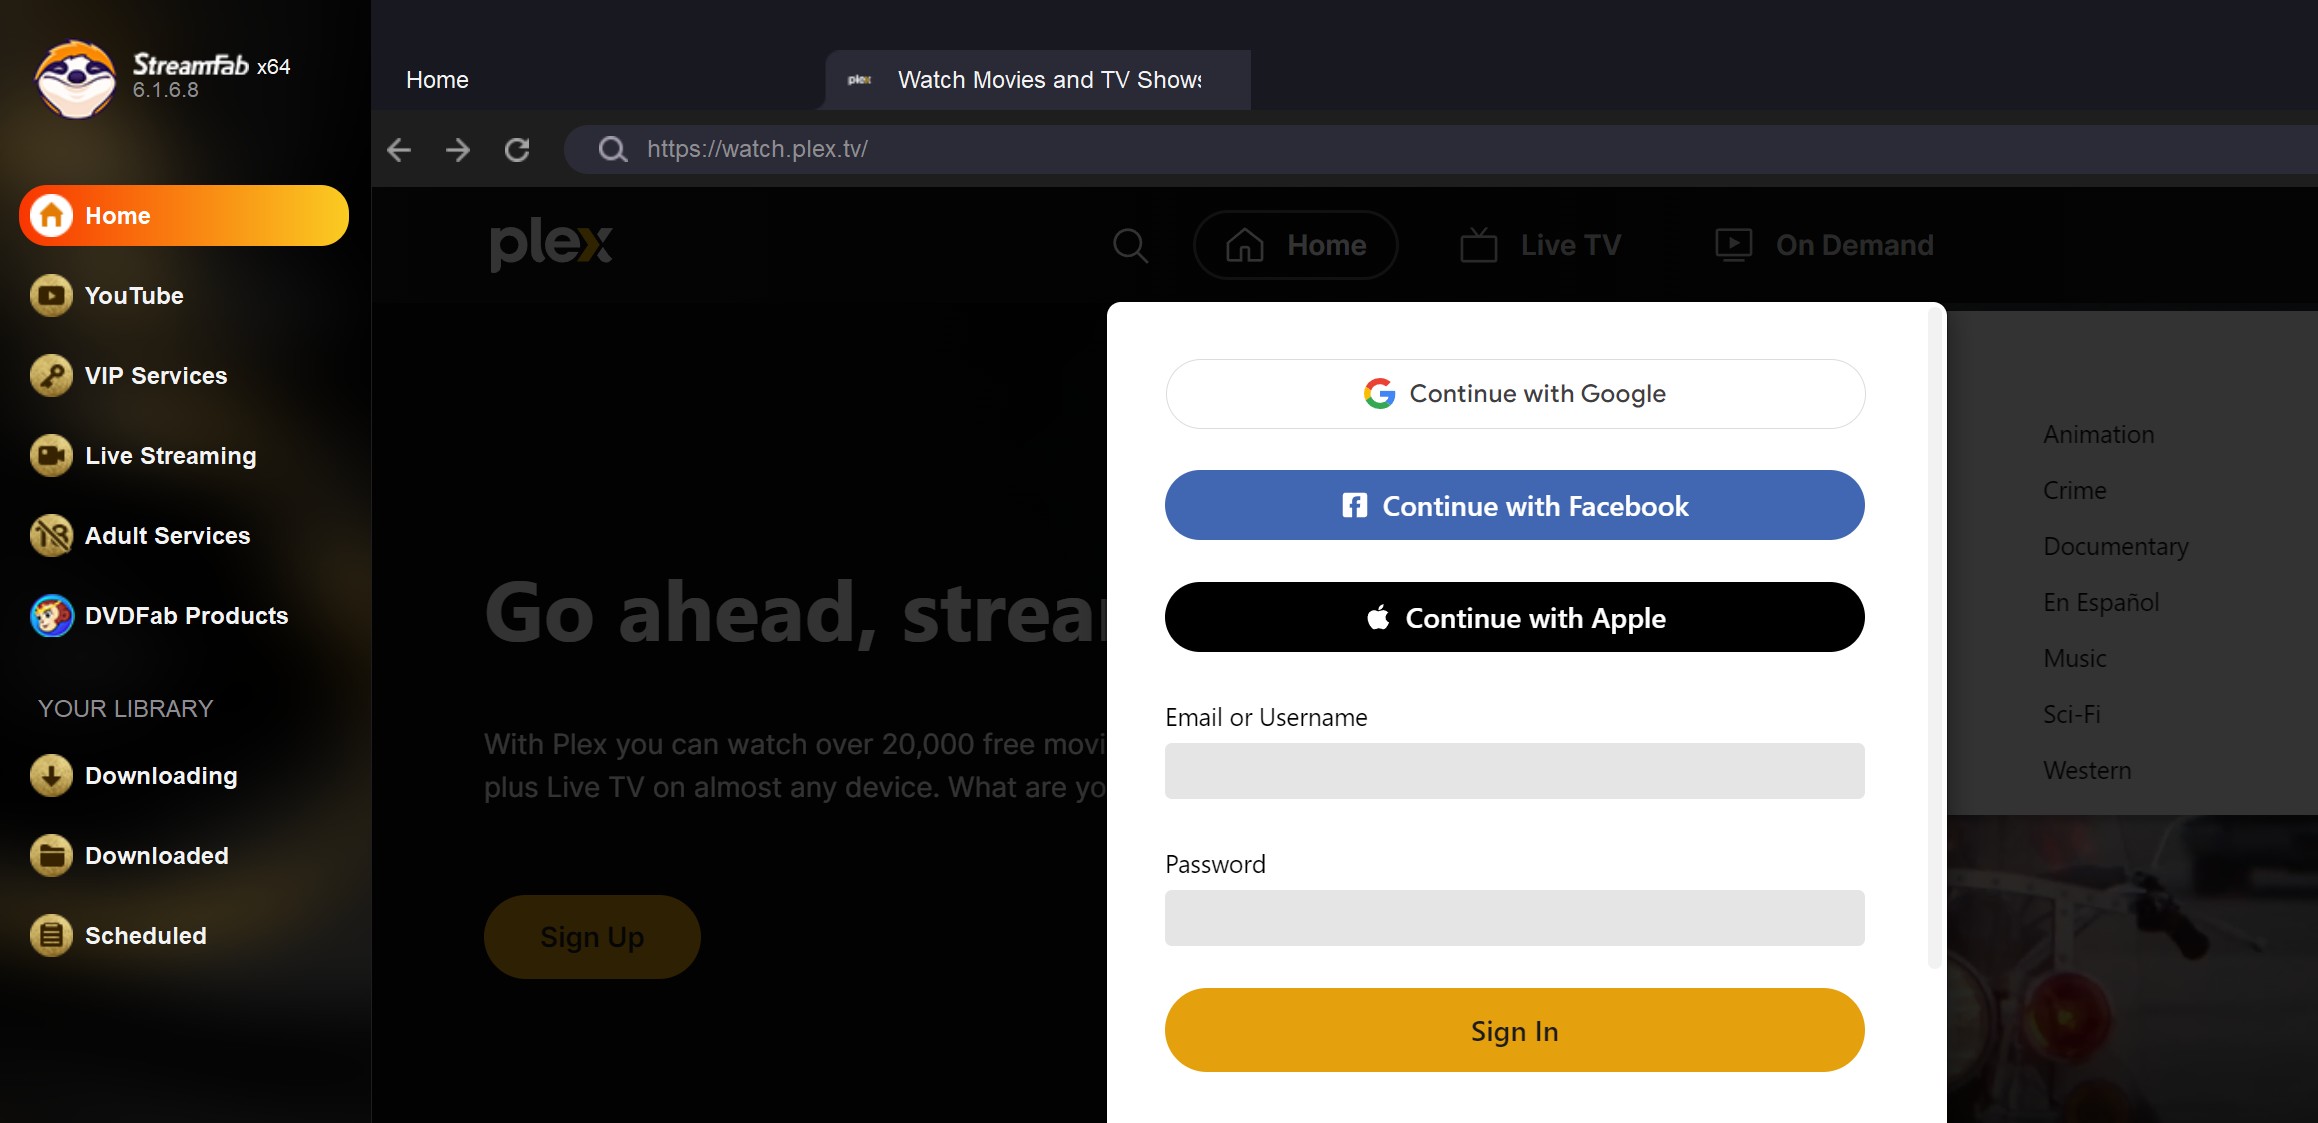Continue with Facebook
The height and width of the screenshot is (1123, 2318).
coord(1514,505)
